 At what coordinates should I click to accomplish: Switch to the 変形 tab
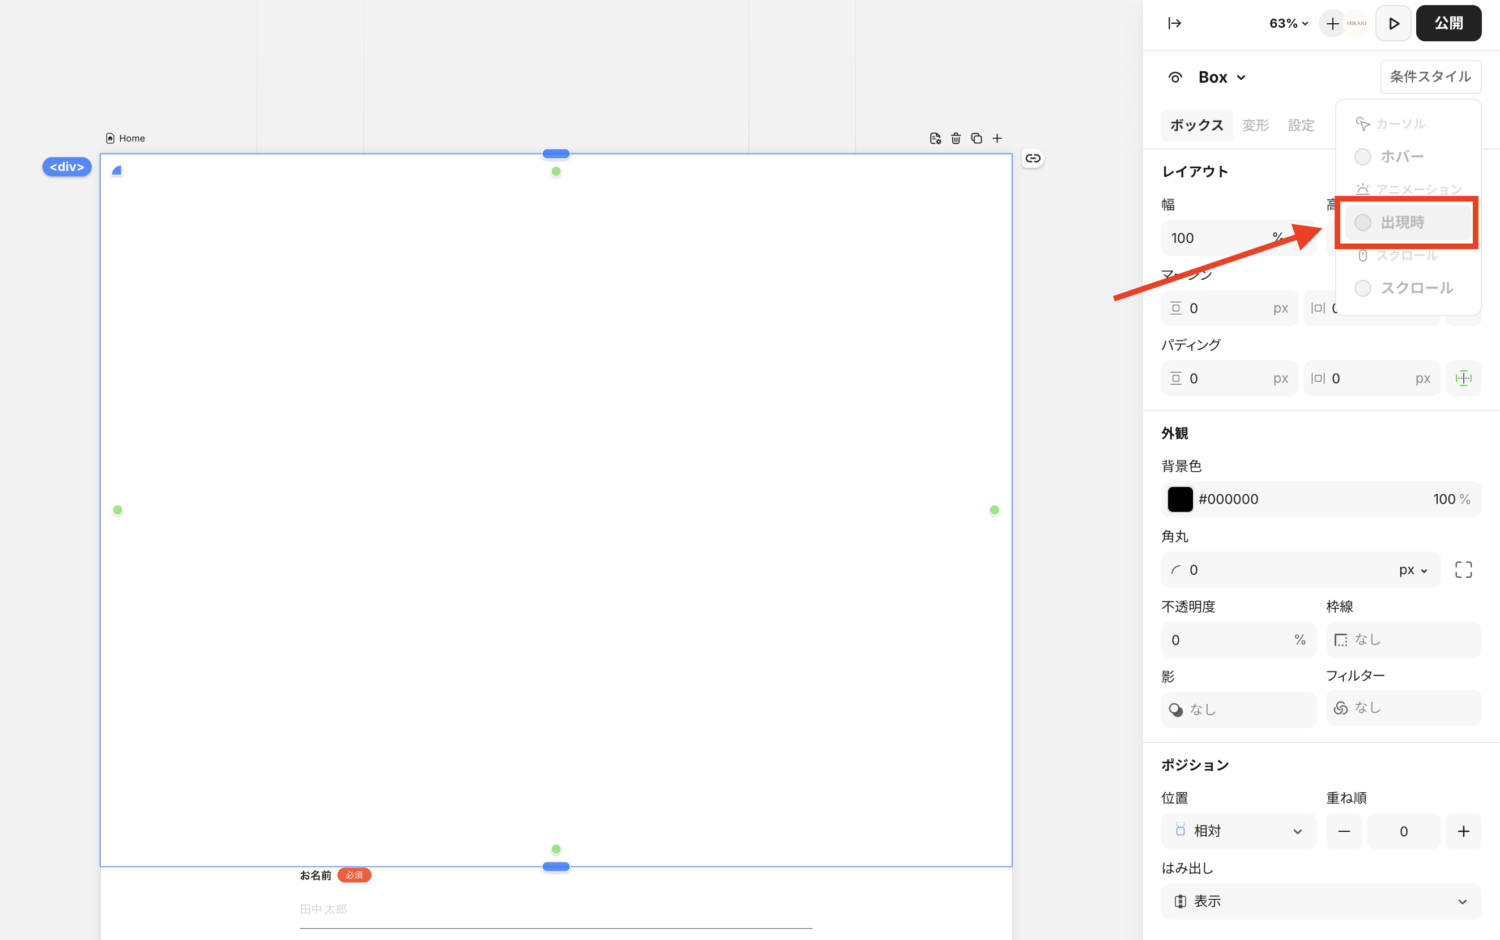tap(1255, 126)
